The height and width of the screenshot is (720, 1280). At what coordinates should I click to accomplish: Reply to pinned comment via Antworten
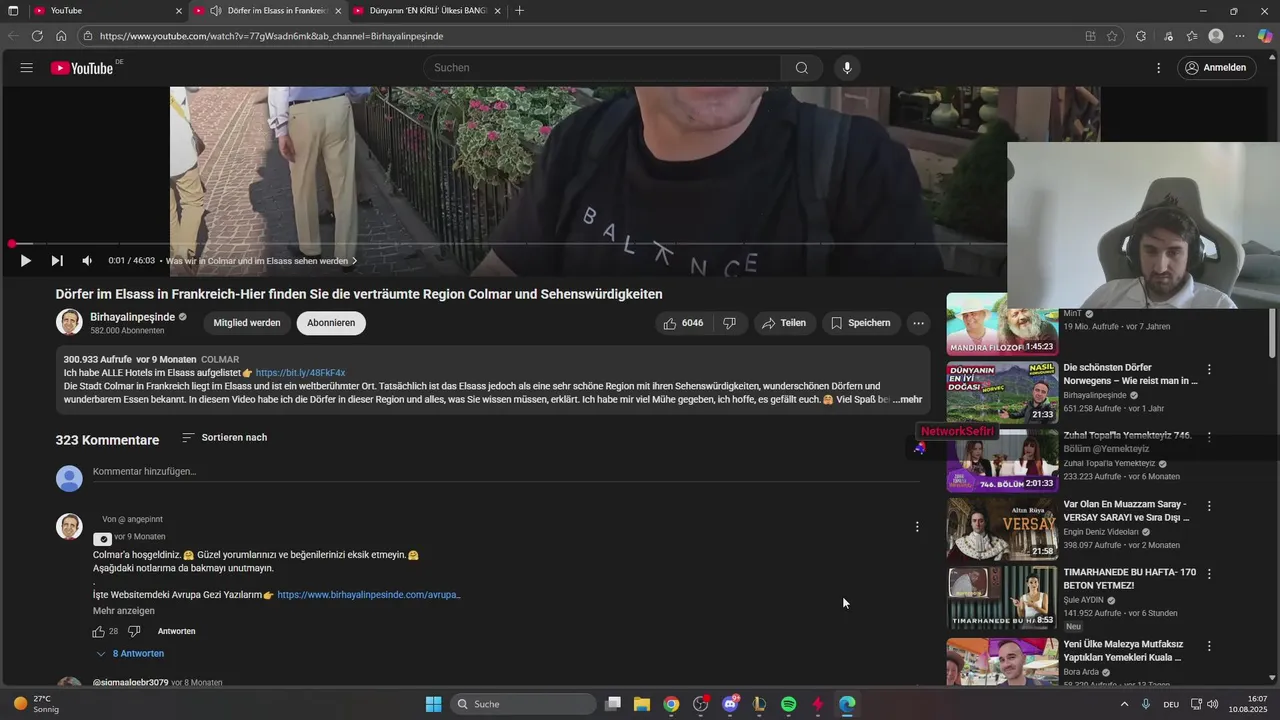pos(176,632)
